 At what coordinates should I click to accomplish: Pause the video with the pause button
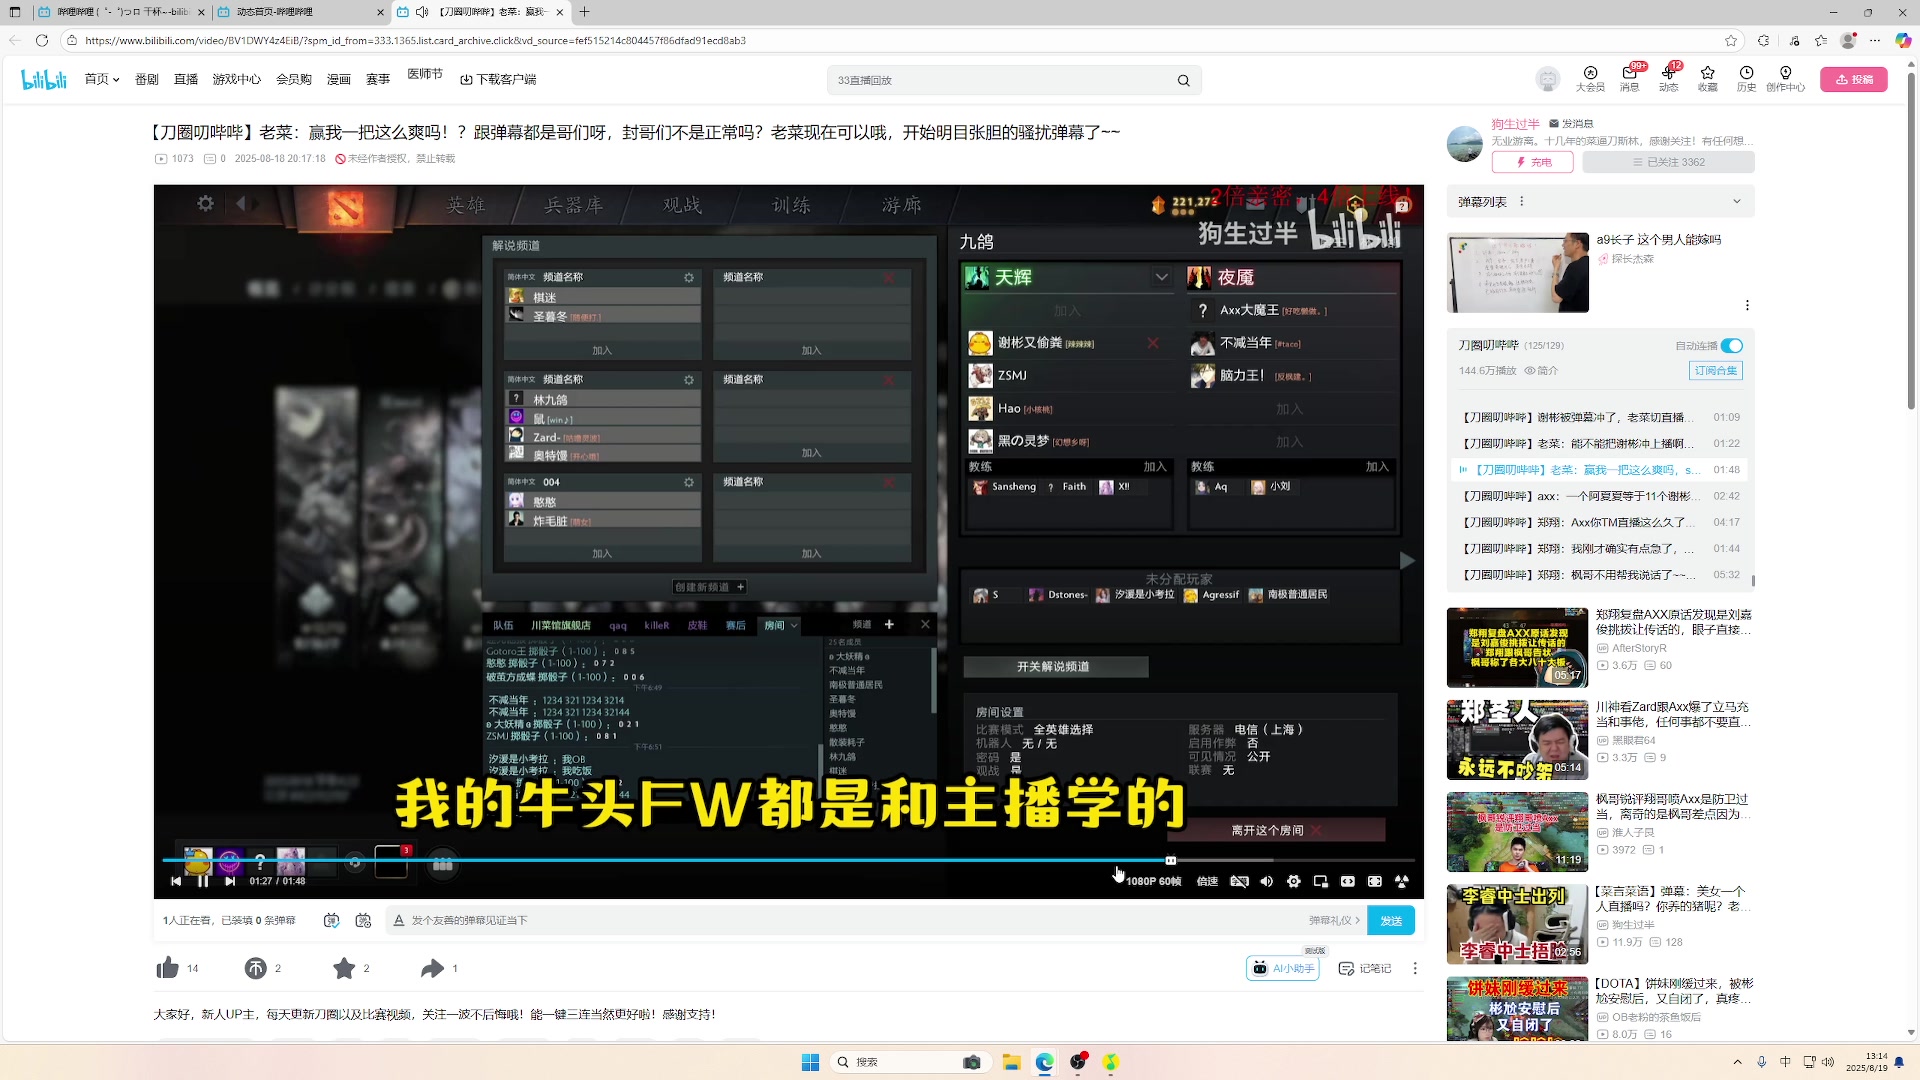point(203,881)
